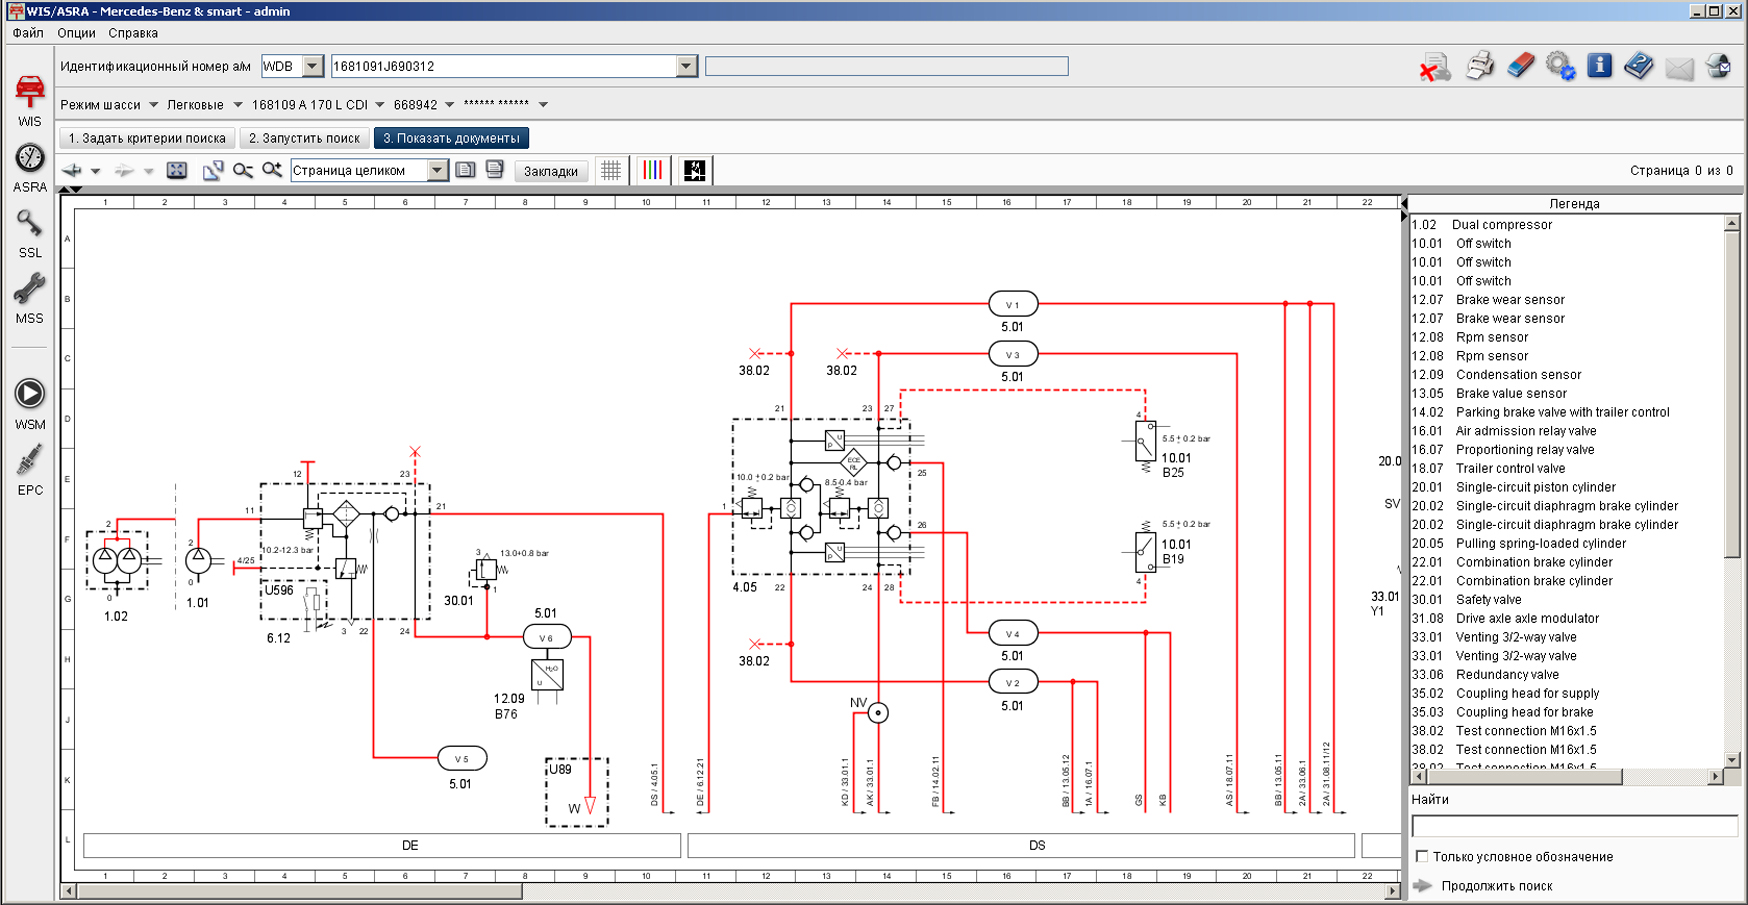This screenshot has height=905, width=1748.
Task: Click the horizontal scrollbar under the diagram
Action: 300,891
